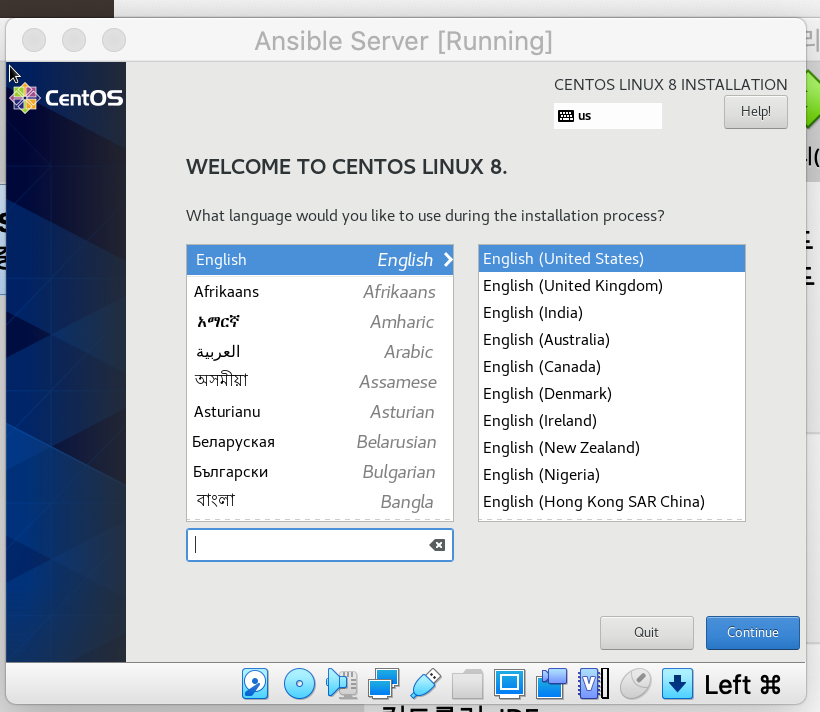Choose English (Canada) locale

click(x=612, y=367)
